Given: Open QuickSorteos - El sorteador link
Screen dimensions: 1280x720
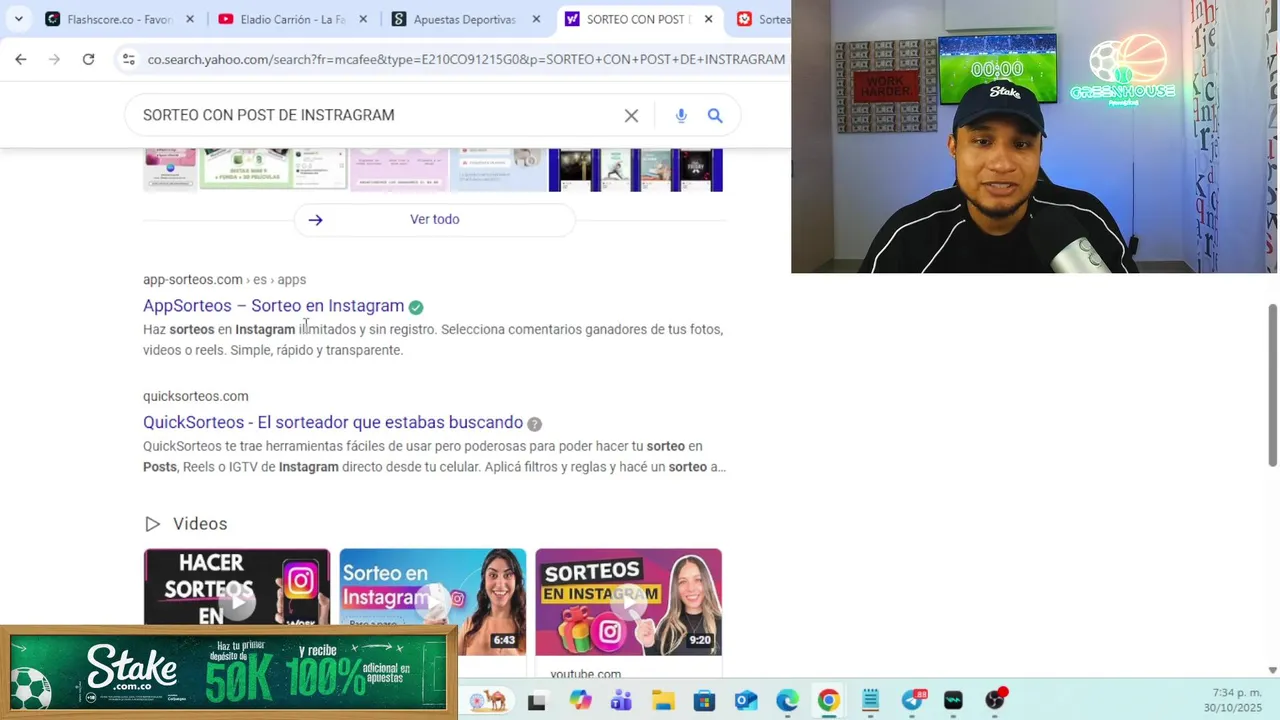Looking at the screenshot, I should click(x=333, y=423).
